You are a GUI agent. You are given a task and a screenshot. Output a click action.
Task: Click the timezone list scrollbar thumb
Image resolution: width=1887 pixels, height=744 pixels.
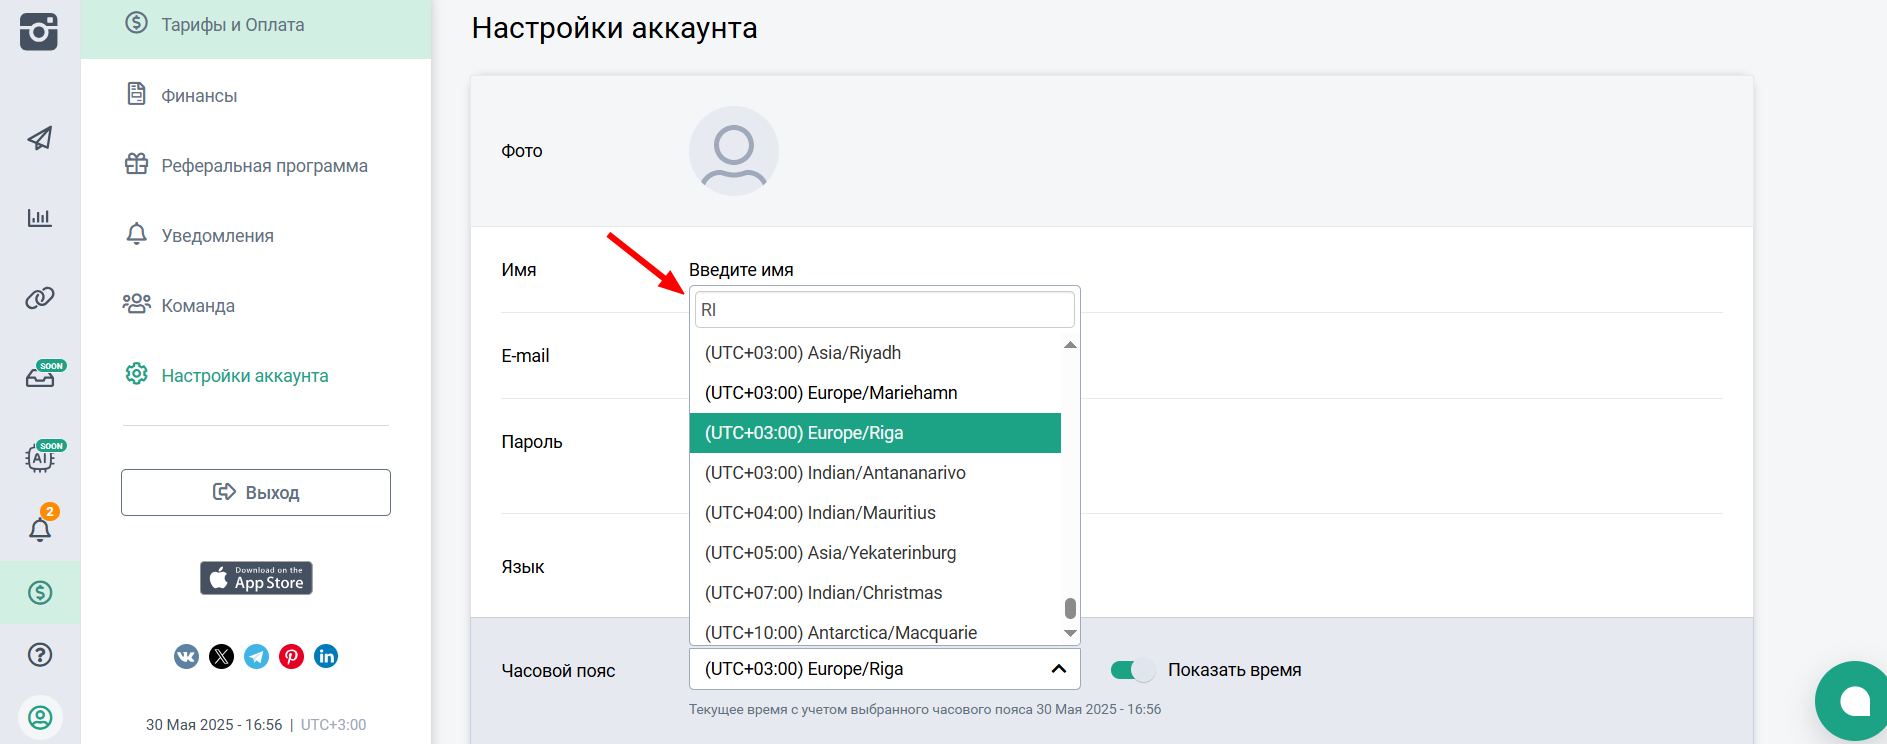click(x=1070, y=608)
